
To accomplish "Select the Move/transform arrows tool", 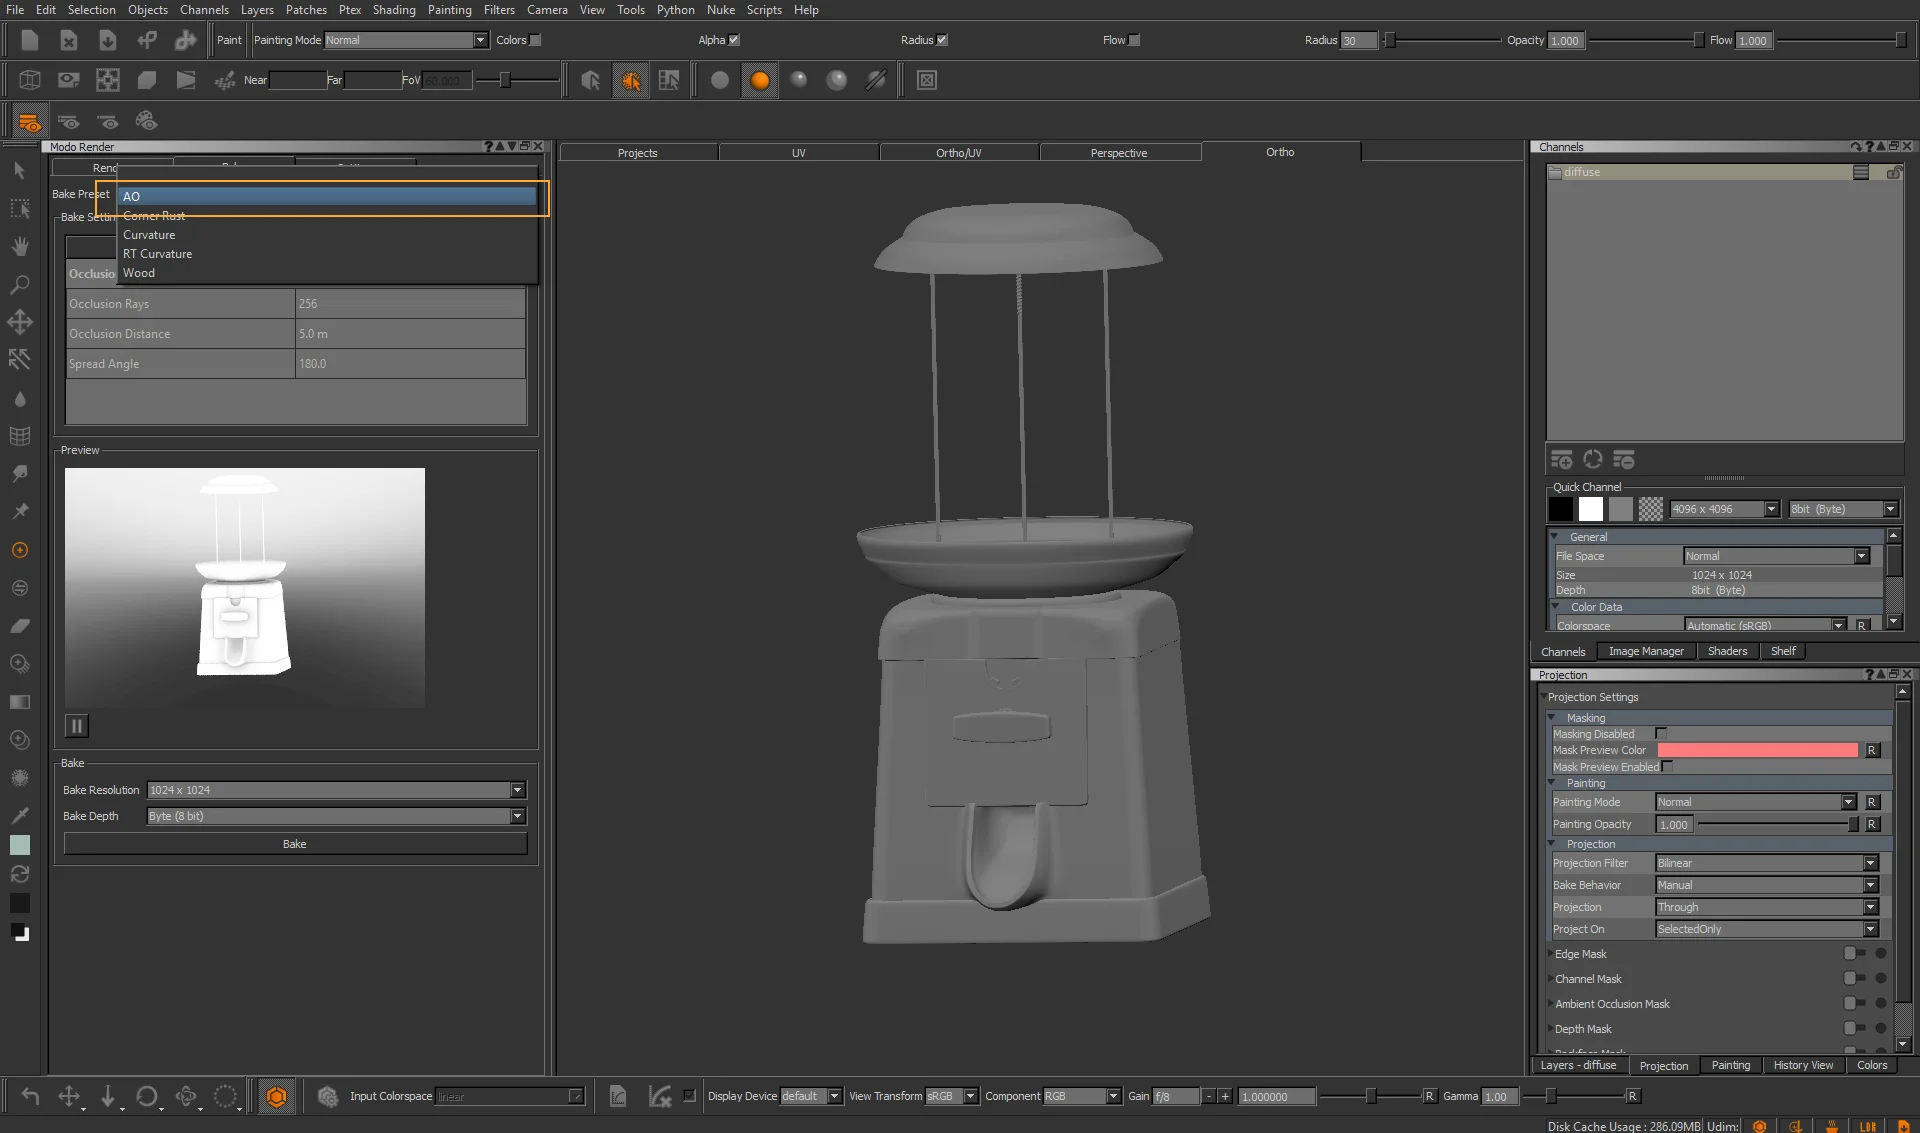I will tap(19, 322).
